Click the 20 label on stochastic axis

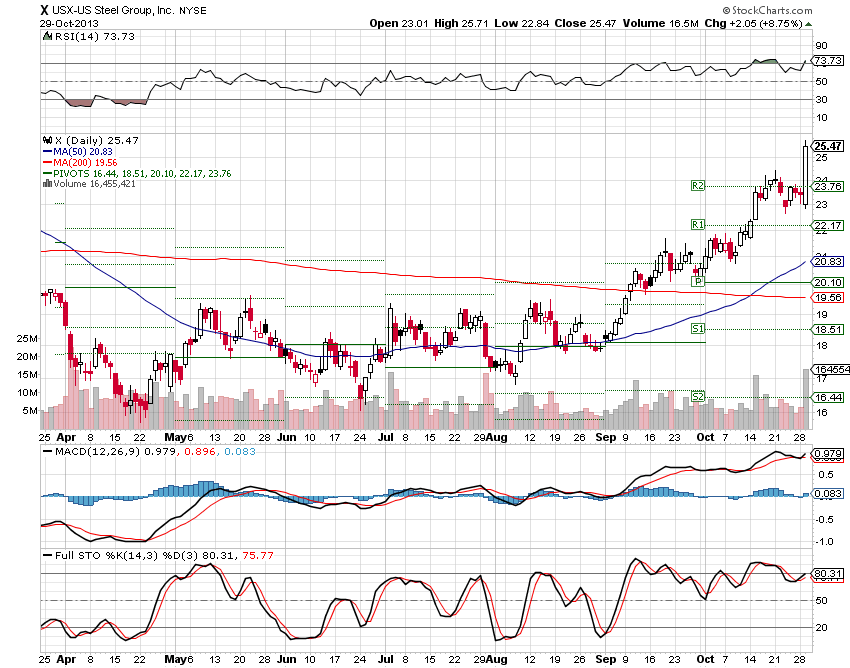tap(822, 627)
